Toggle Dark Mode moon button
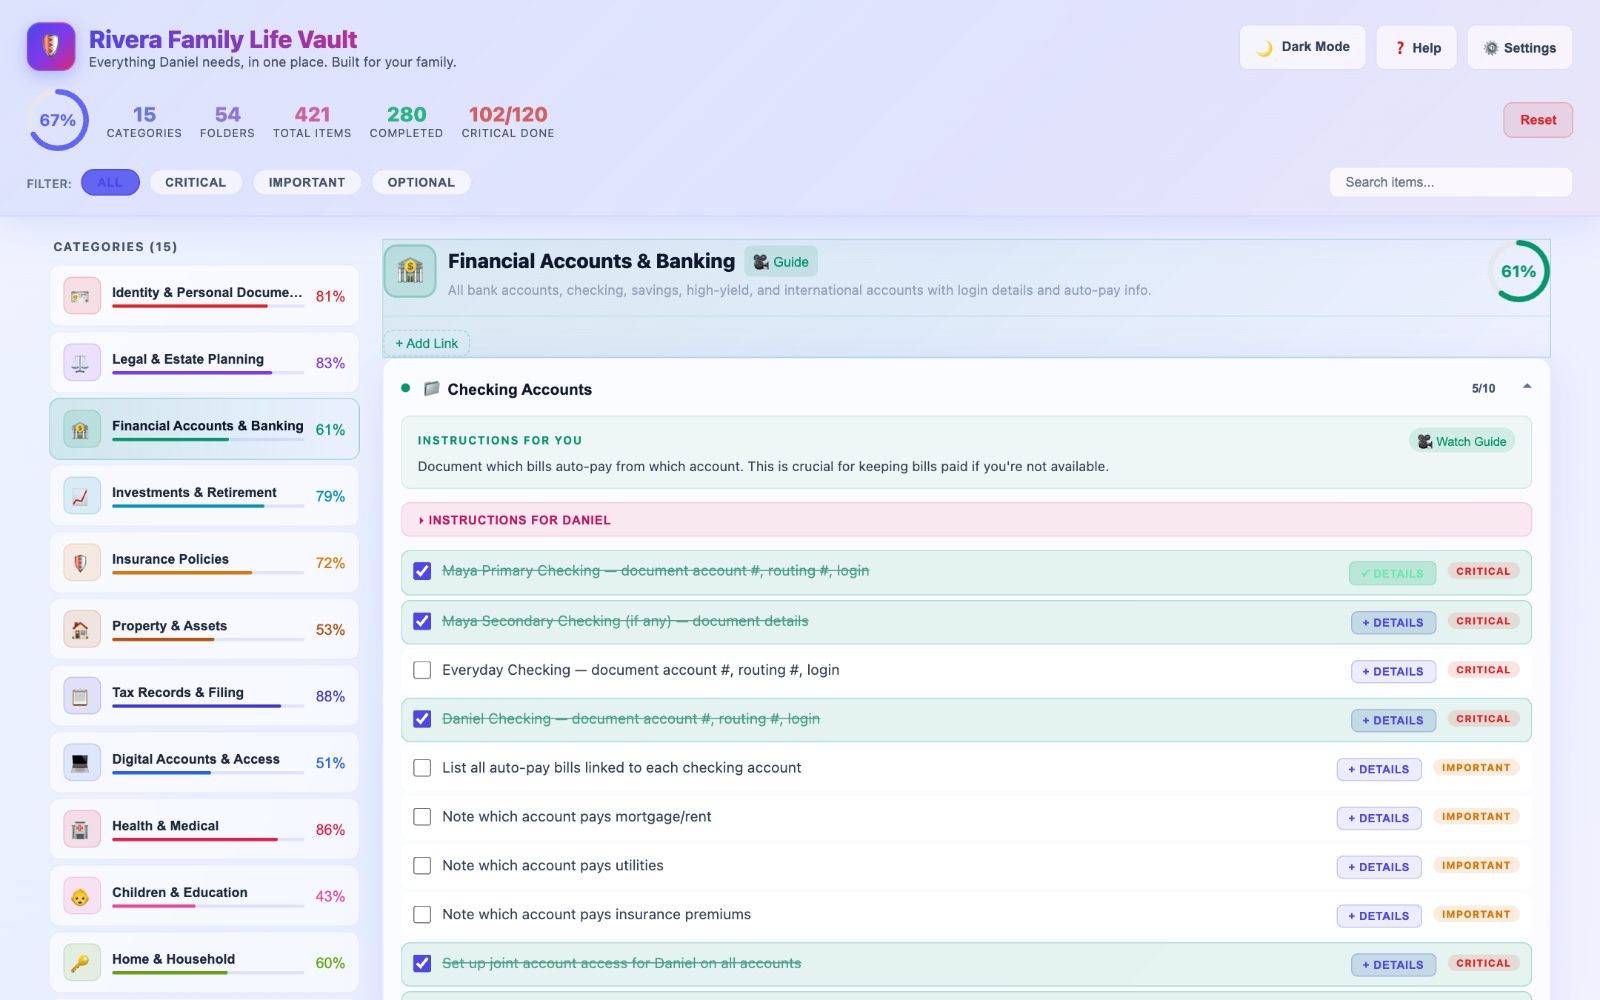This screenshot has height=1000, width=1600. click(1303, 47)
